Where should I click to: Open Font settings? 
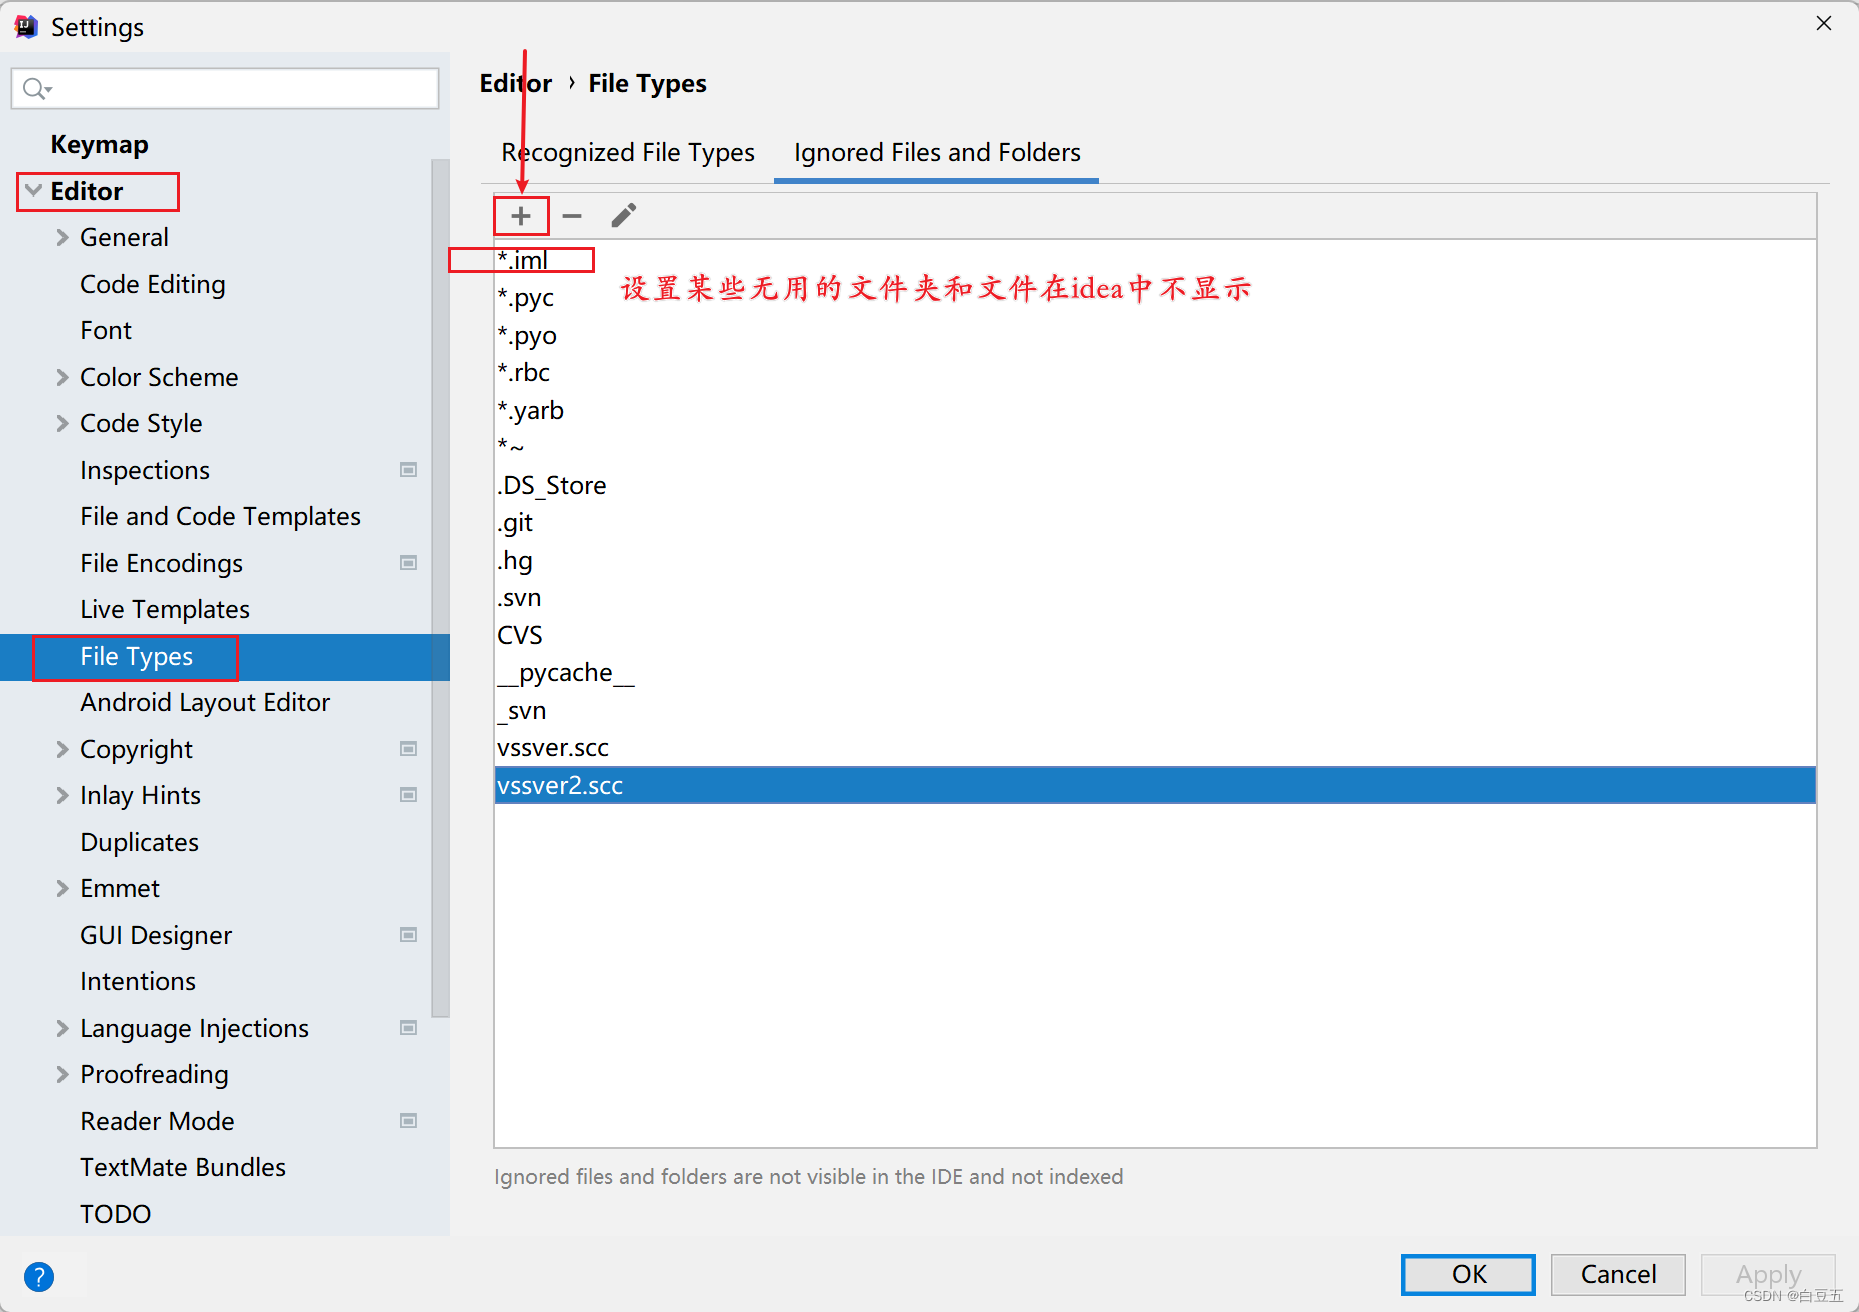tap(106, 330)
